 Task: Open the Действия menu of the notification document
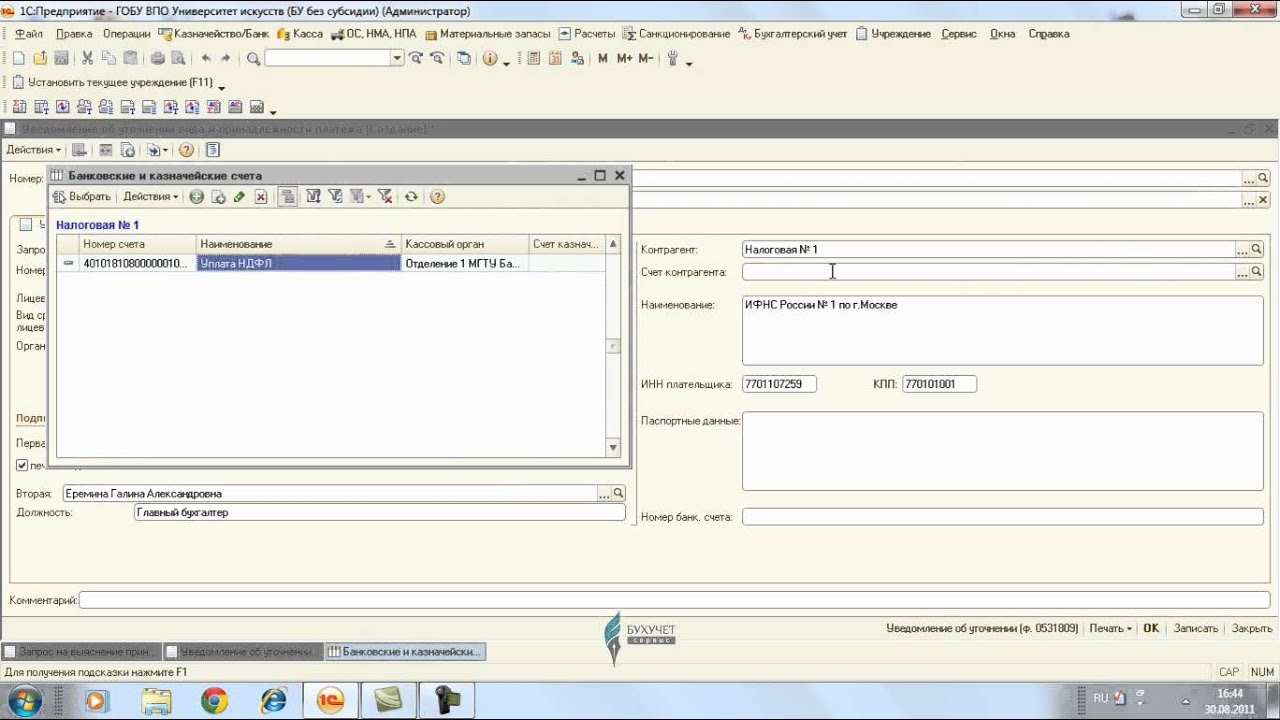34,150
